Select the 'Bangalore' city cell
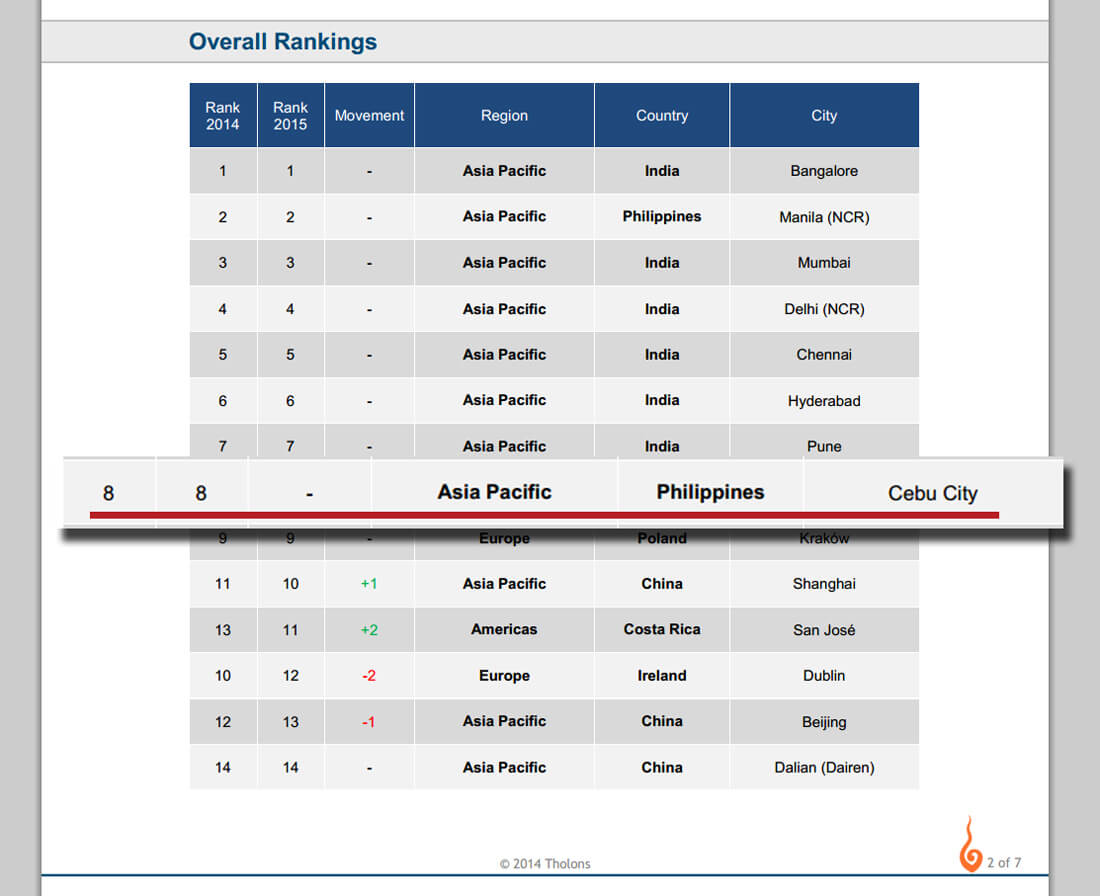This screenshot has width=1100, height=896. (x=824, y=171)
